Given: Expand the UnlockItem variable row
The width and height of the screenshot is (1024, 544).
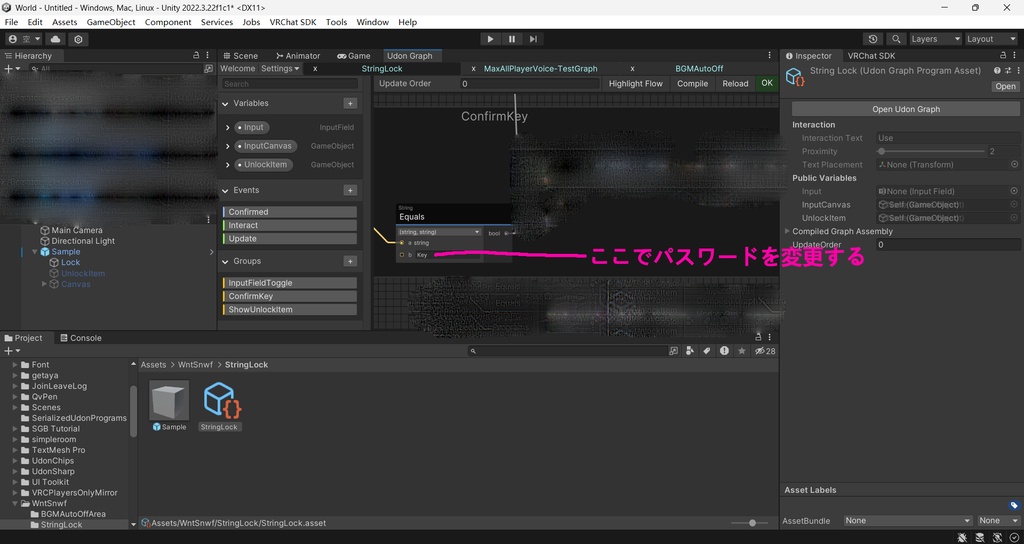Looking at the screenshot, I should coord(227,165).
